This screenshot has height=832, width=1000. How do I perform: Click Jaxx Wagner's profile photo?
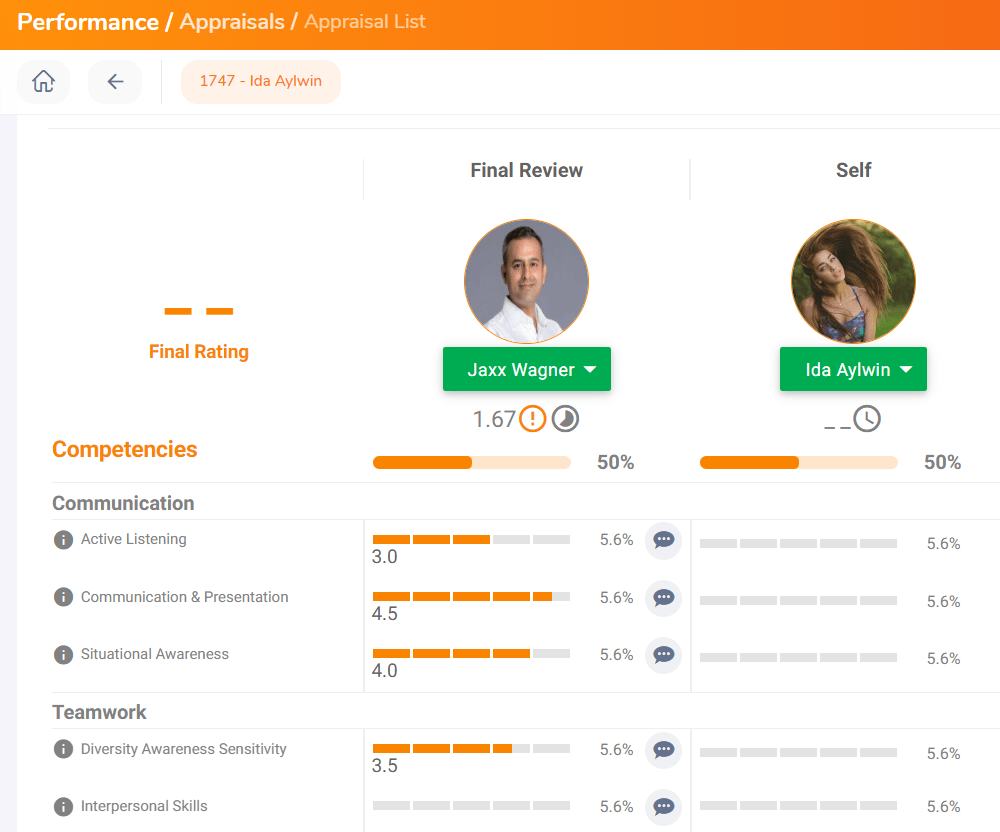click(526, 281)
